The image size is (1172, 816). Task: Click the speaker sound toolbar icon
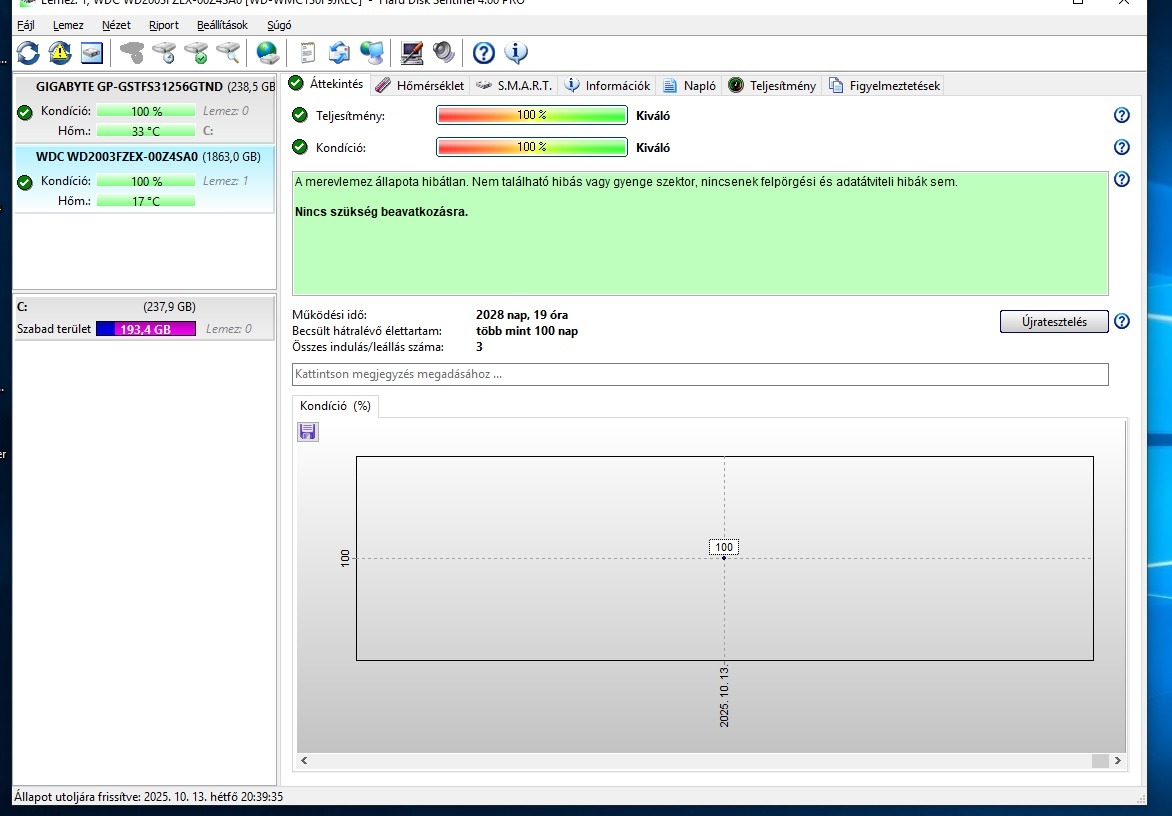[443, 52]
